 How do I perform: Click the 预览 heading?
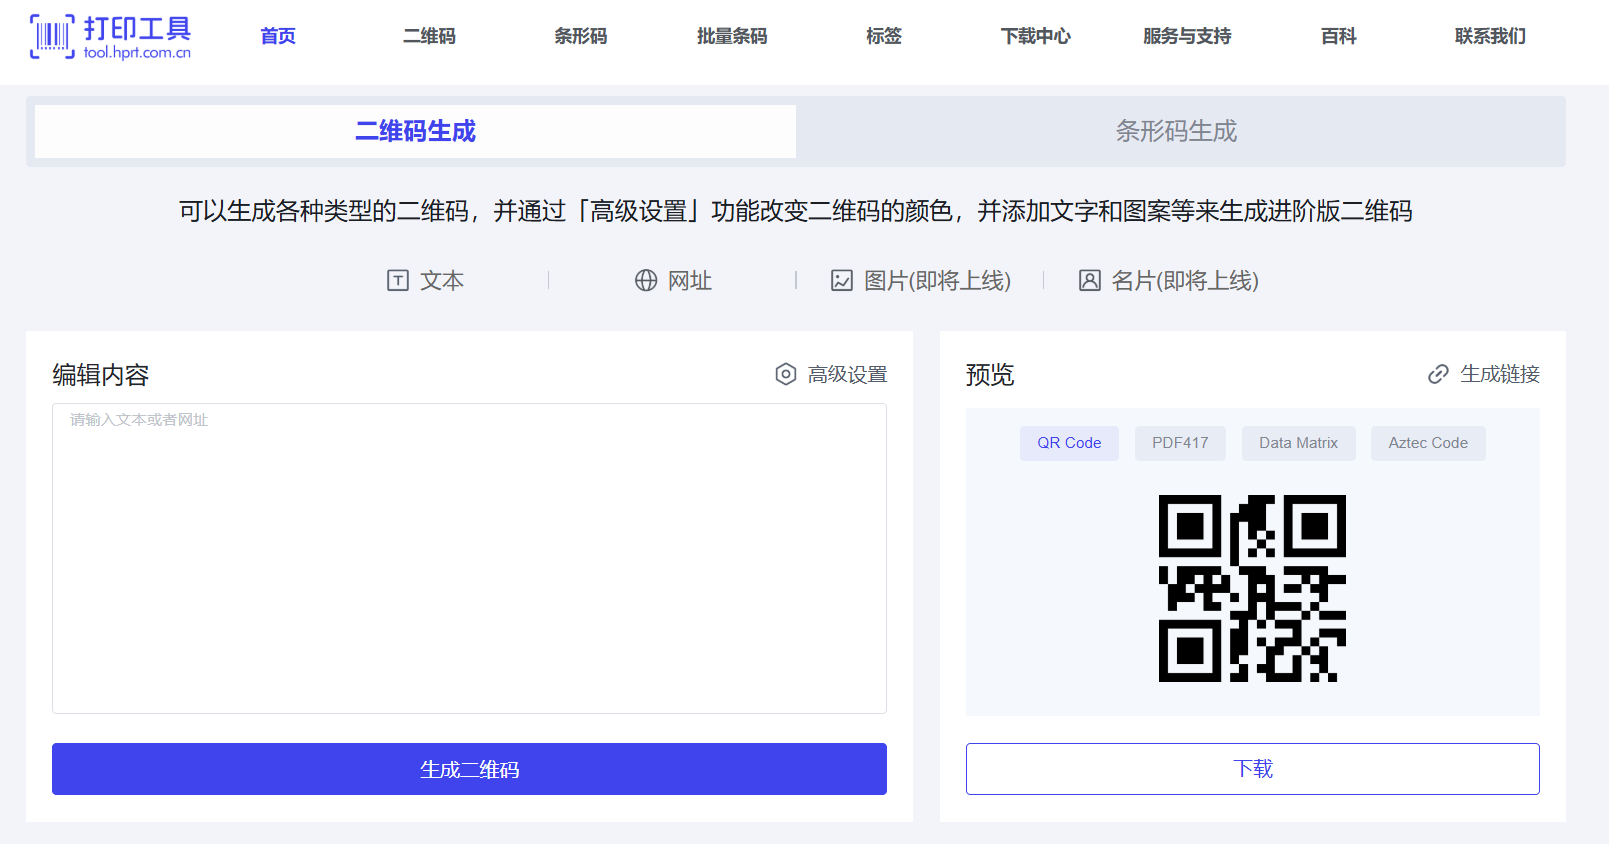click(990, 375)
